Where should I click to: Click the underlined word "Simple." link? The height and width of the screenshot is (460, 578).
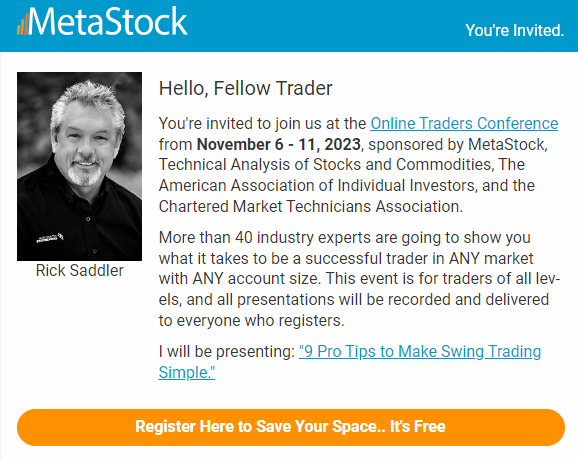(187, 372)
